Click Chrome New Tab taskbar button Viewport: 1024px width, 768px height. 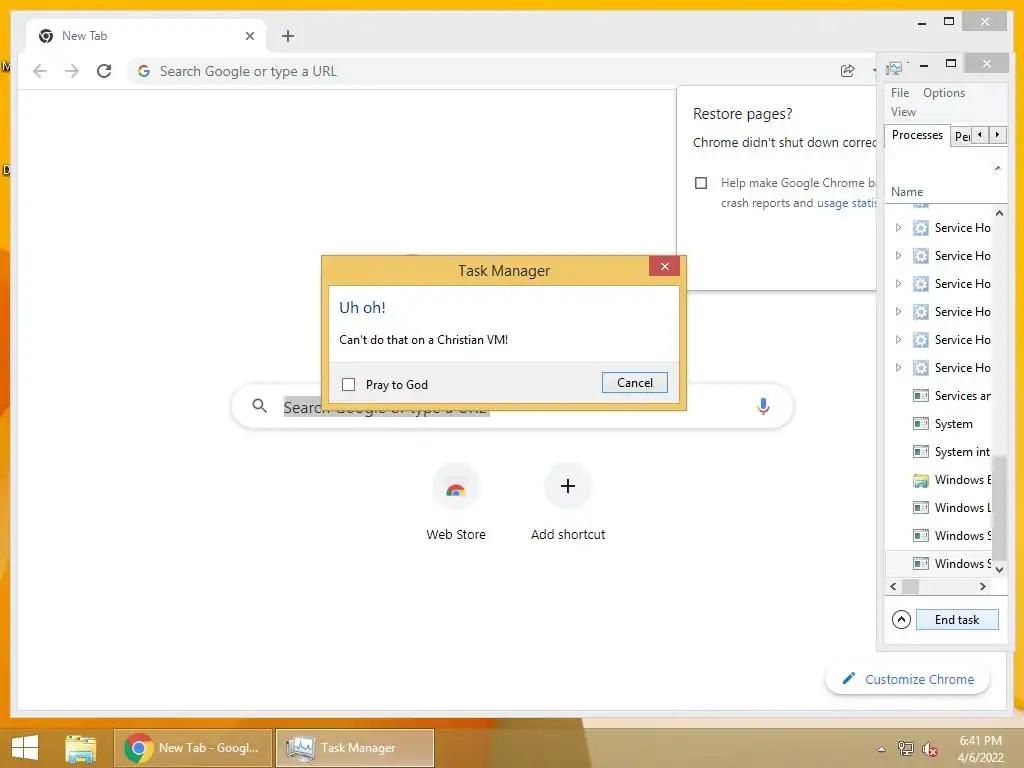[193, 748]
